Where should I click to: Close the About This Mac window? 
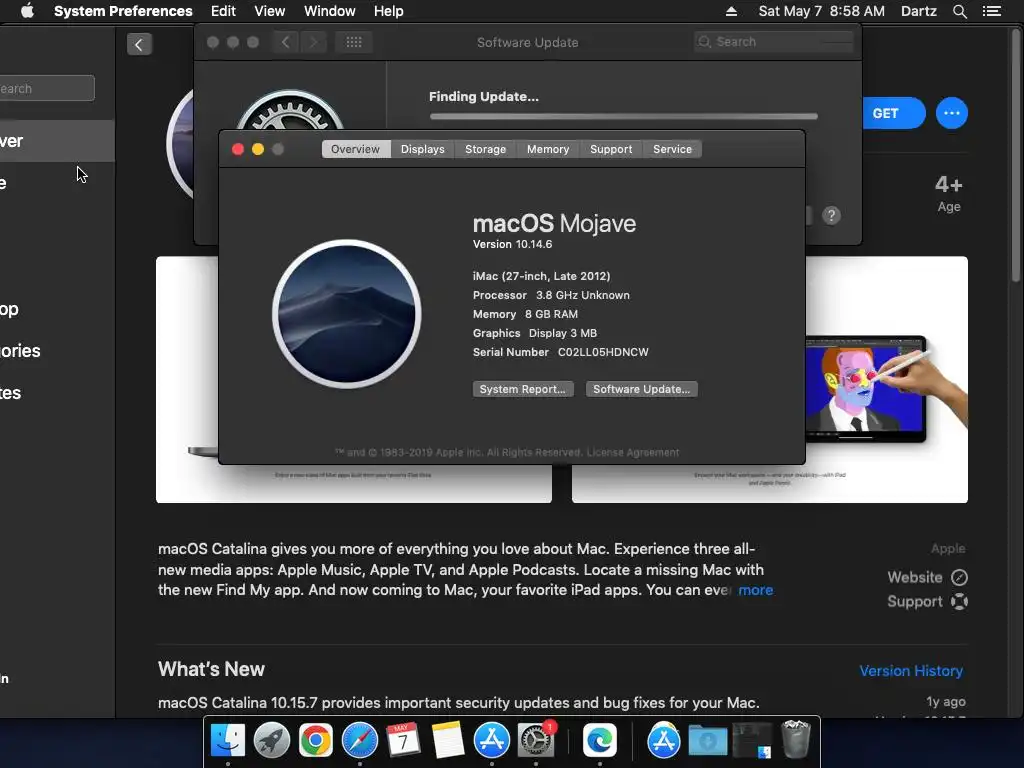click(x=238, y=150)
